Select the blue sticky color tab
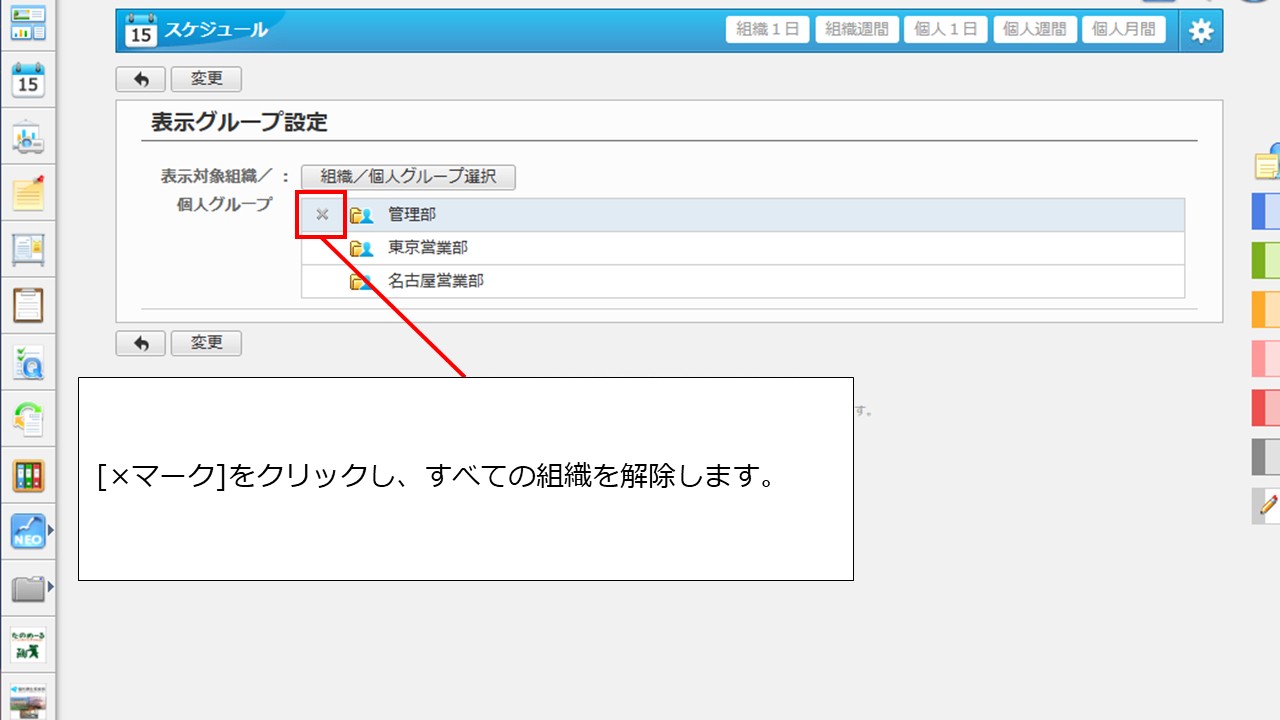Image resolution: width=1280 pixels, height=720 pixels. [1266, 212]
